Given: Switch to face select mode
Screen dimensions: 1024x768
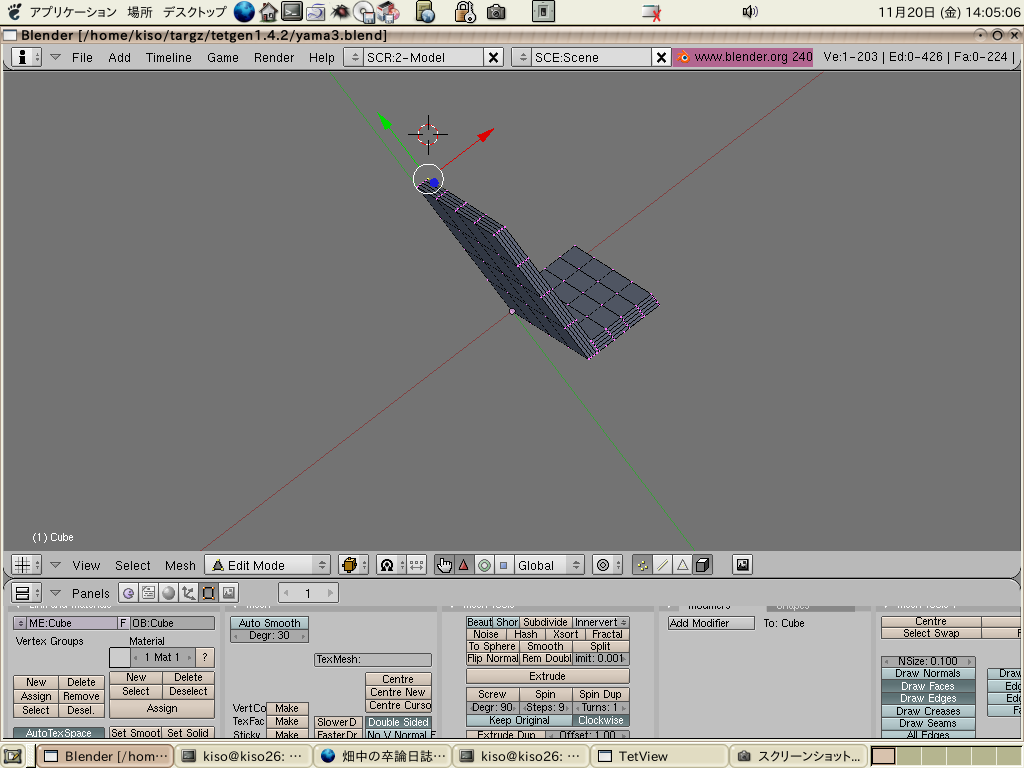Looking at the screenshot, I should point(682,565).
